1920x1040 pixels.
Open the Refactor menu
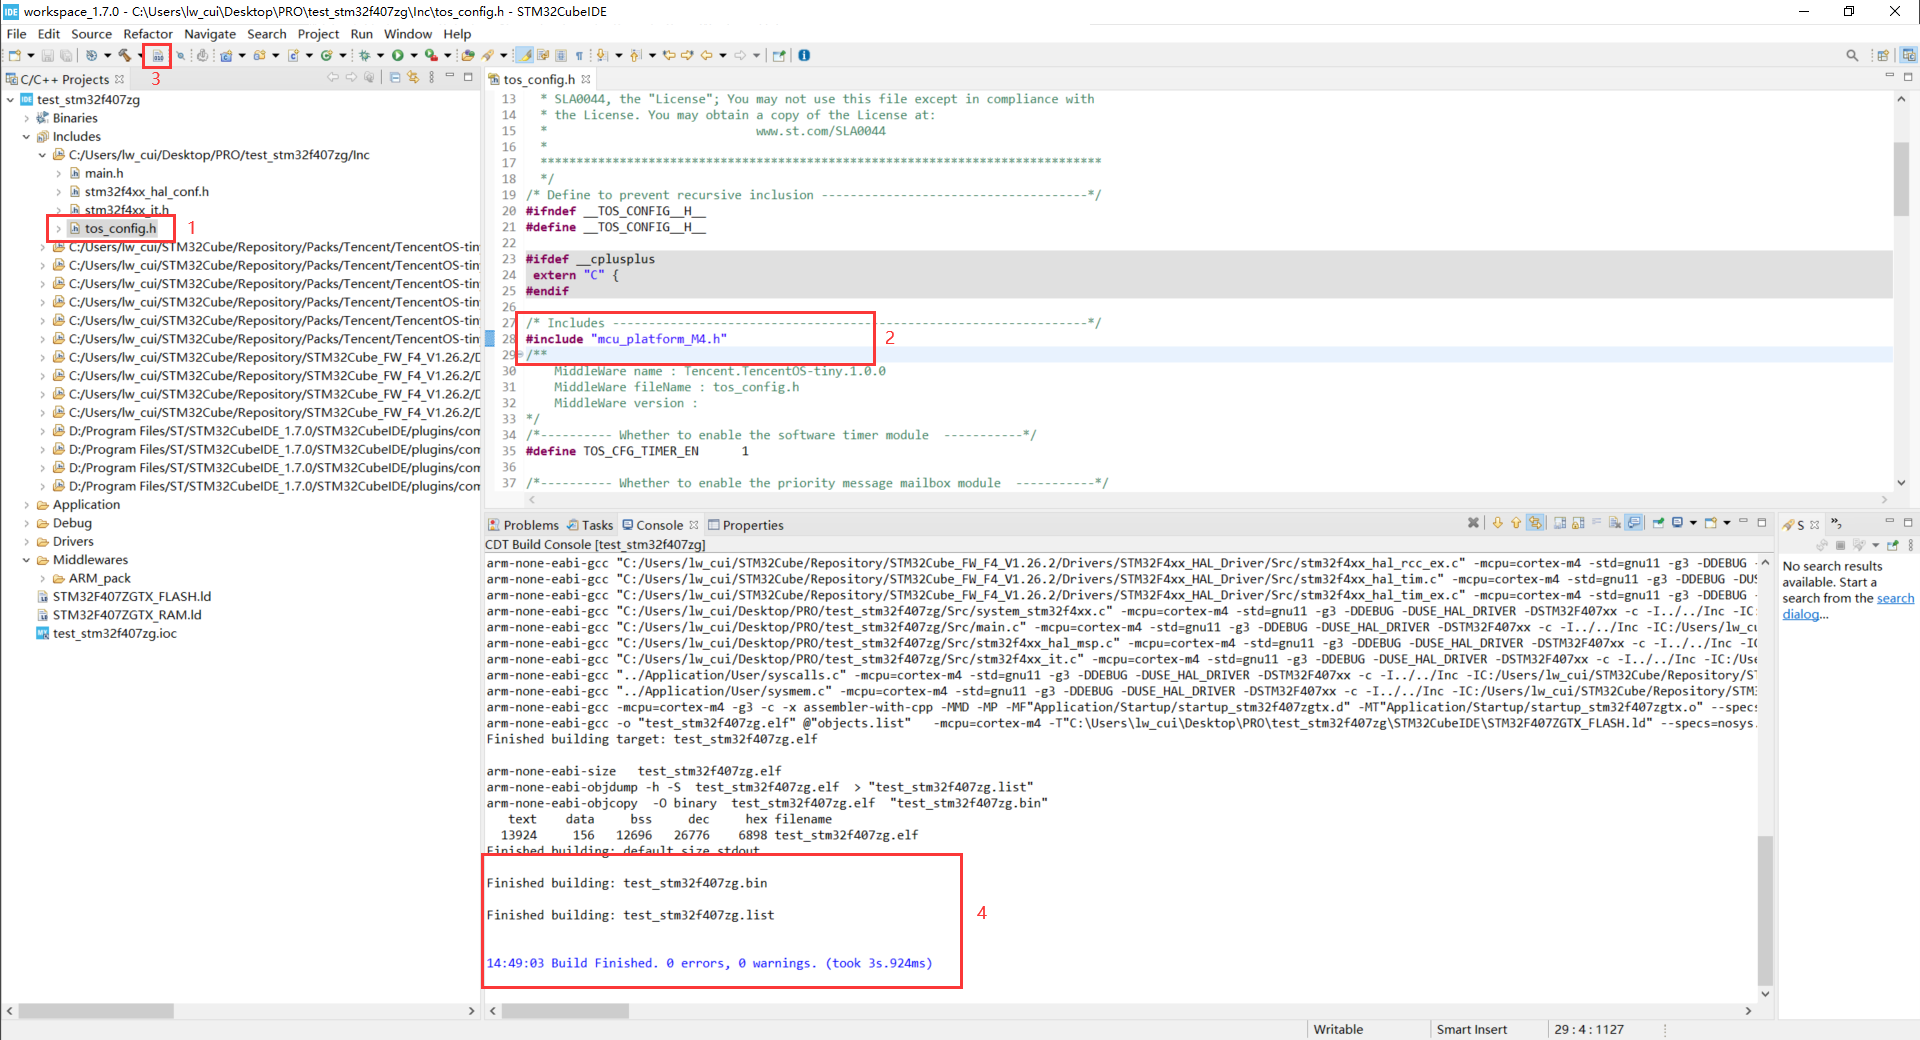pyautogui.click(x=148, y=33)
